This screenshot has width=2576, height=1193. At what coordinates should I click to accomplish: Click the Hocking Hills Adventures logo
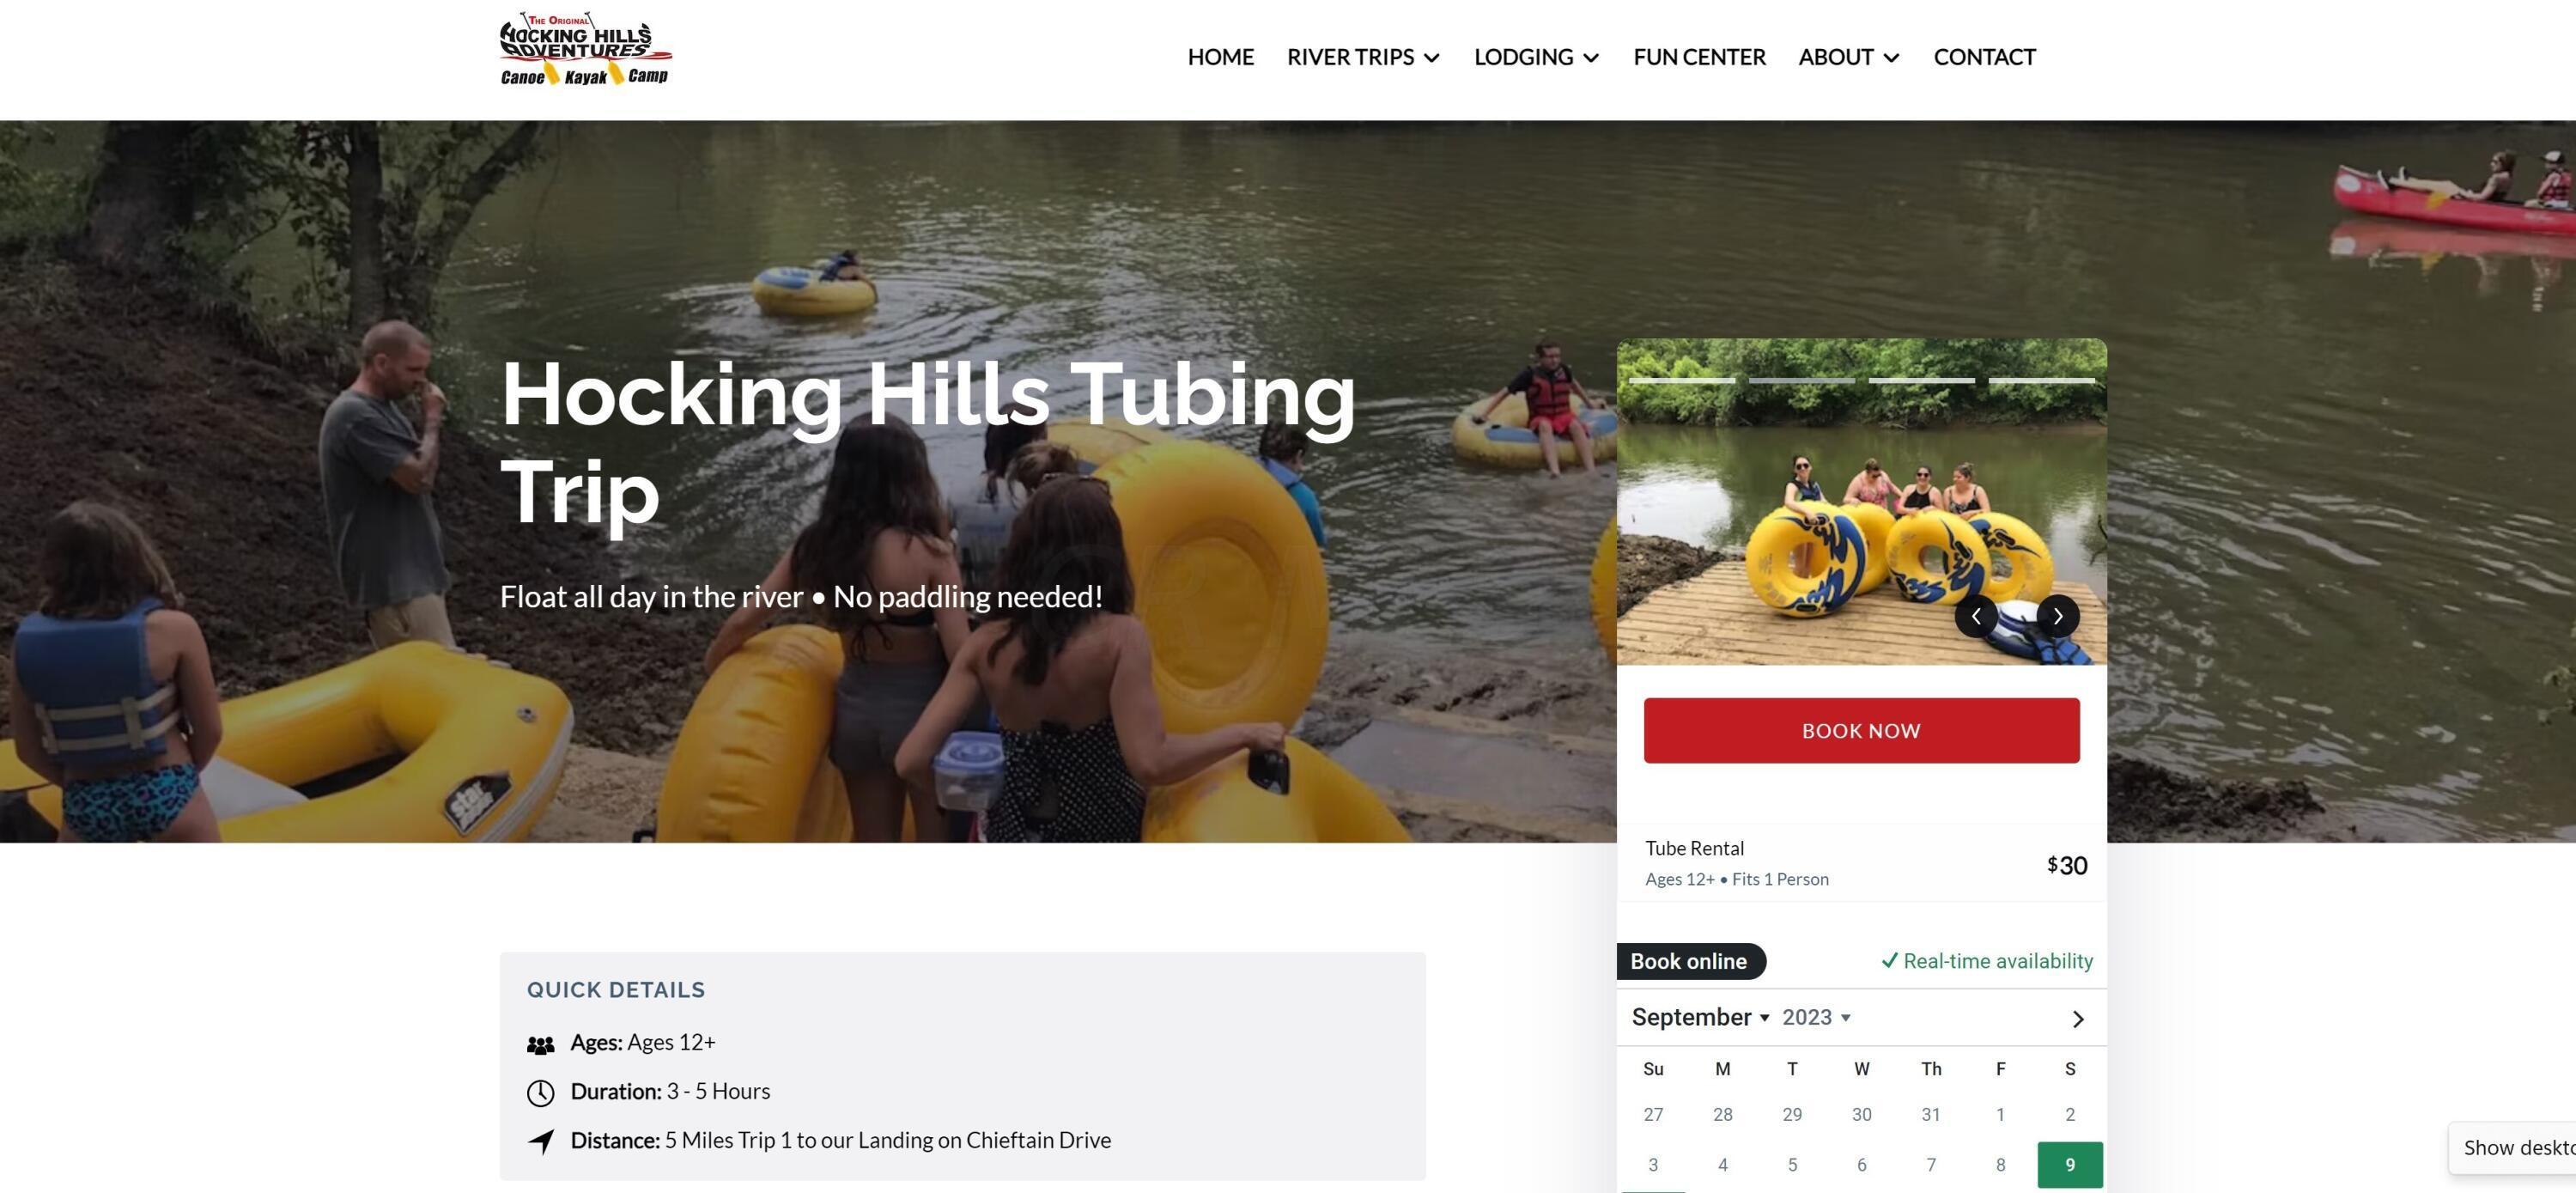(585, 49)
